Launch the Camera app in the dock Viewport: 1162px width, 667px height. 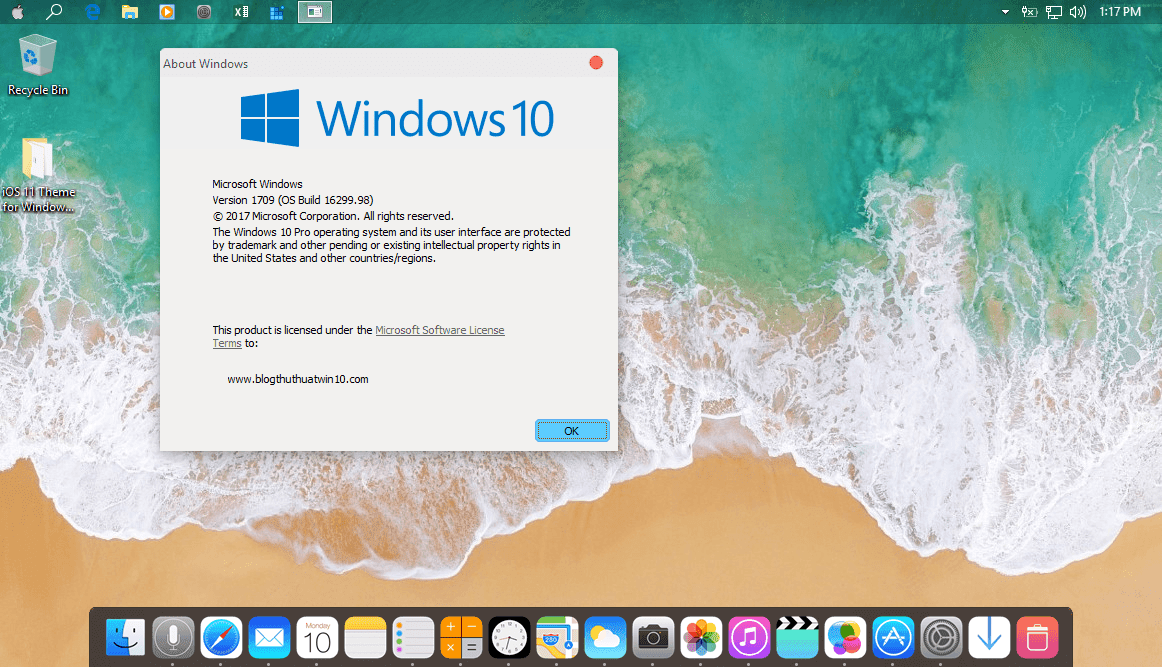[653, 637]
